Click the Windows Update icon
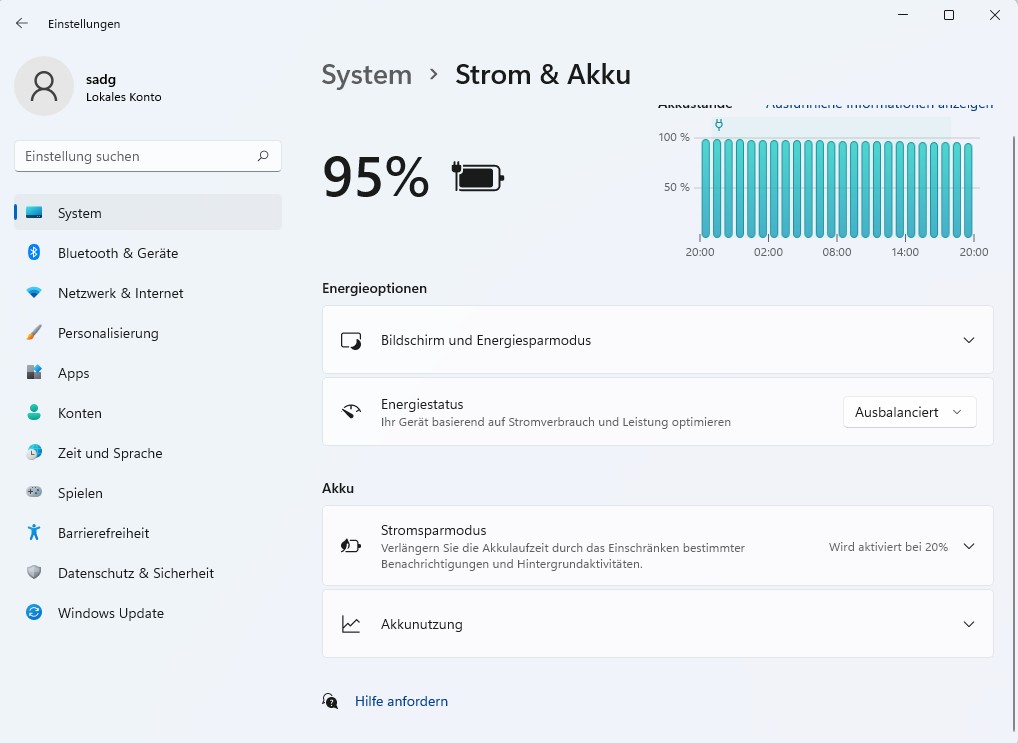The image size is (1018, 743). [34, 613]
